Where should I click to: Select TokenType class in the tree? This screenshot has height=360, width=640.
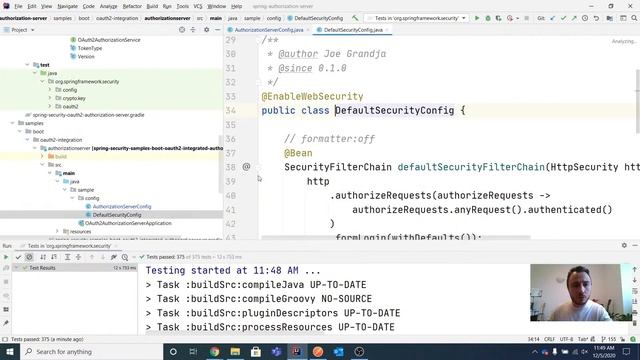point(90,48)
